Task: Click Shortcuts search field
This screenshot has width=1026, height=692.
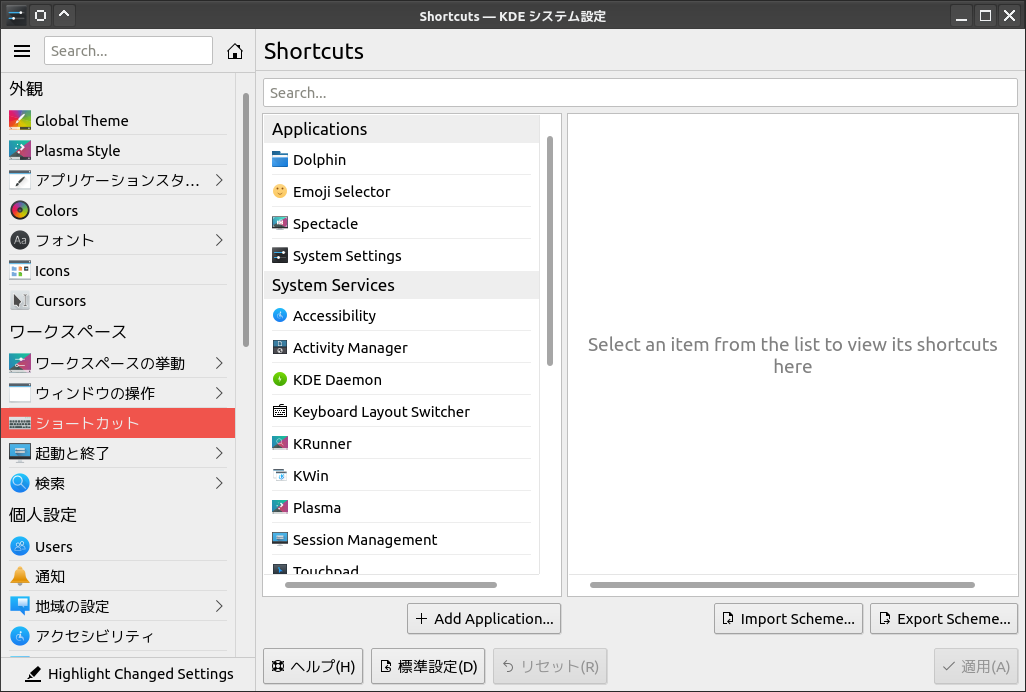Action: pos(640,93)
